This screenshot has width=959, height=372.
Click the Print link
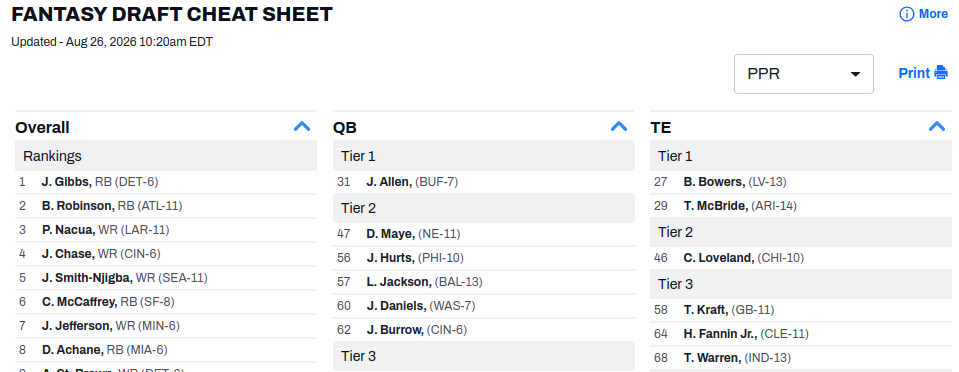pos(914,73)
